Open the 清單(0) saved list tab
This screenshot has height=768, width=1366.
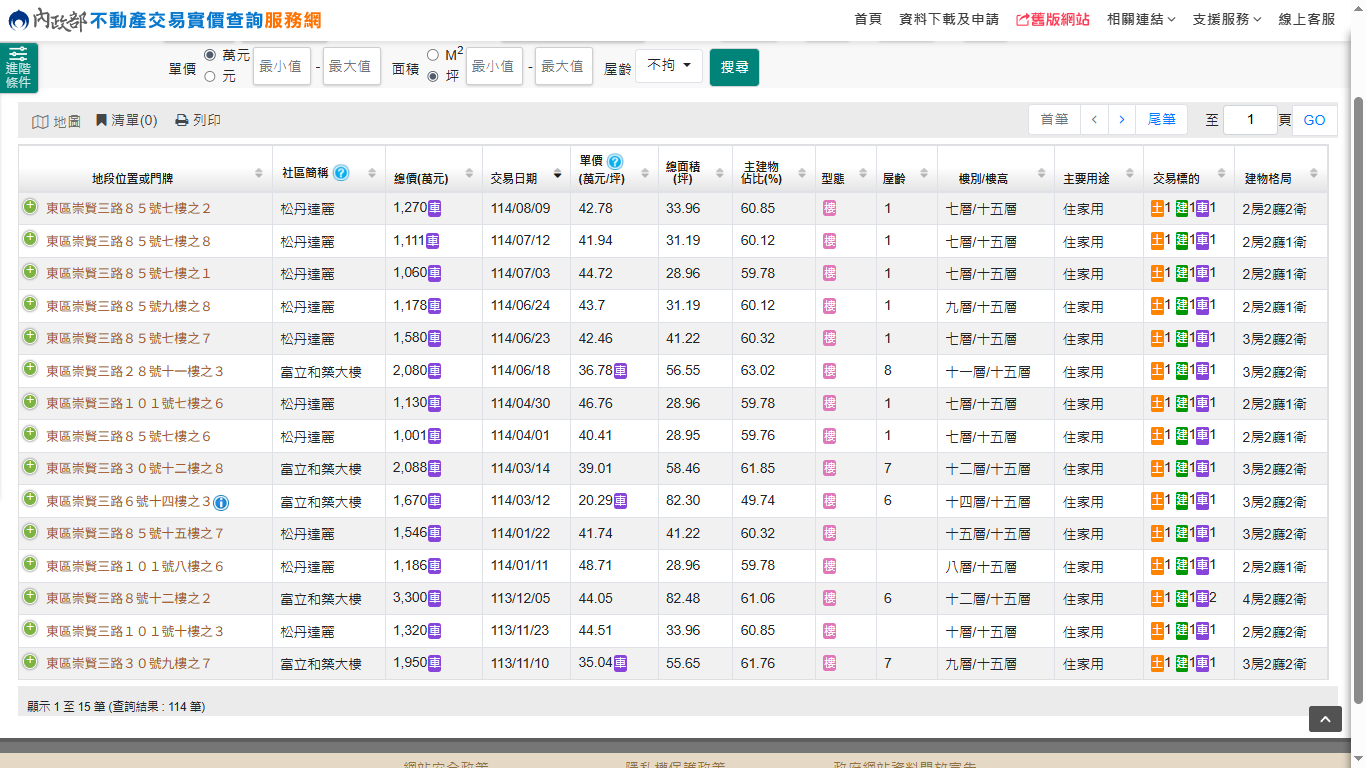[127, 120]
